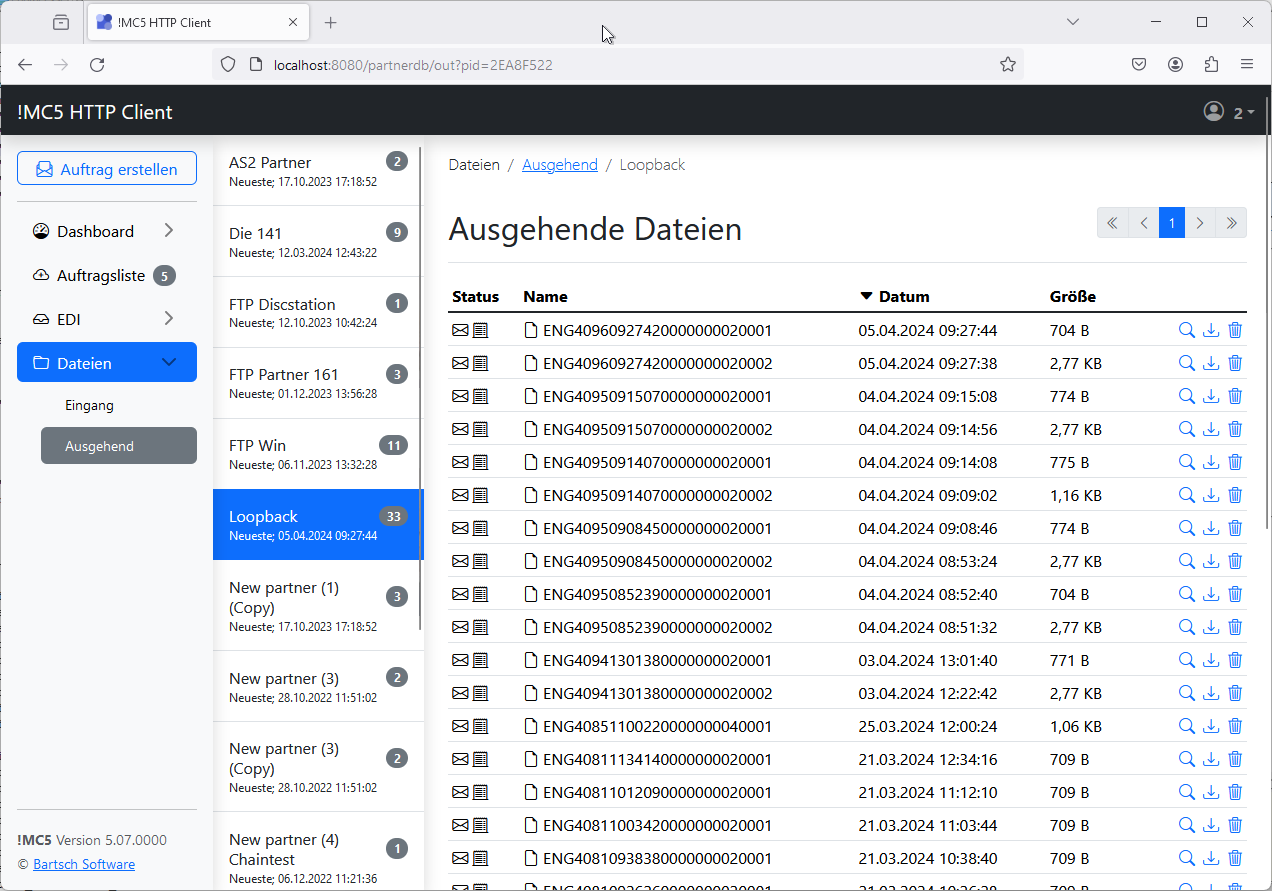Screen dimensions: 1272x891
Task: Open browser extensions icon
Action: coord(1211,64)
